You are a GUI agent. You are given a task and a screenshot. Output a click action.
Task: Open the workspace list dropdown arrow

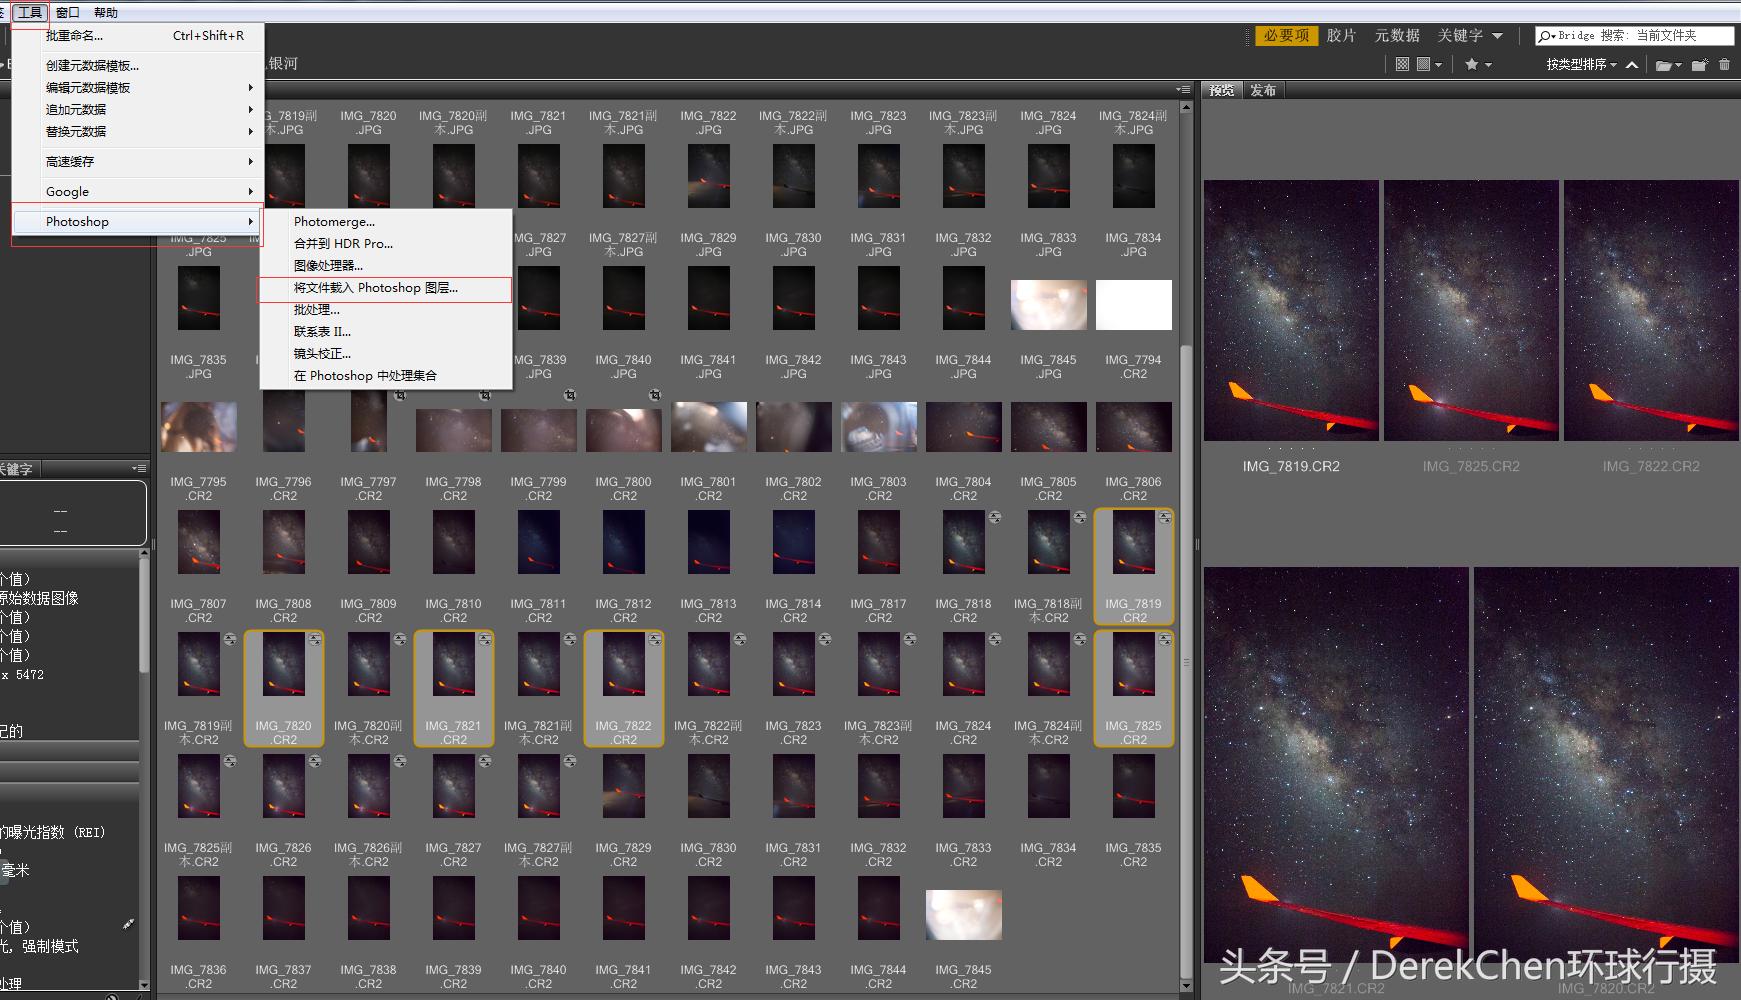[1497, 36]
